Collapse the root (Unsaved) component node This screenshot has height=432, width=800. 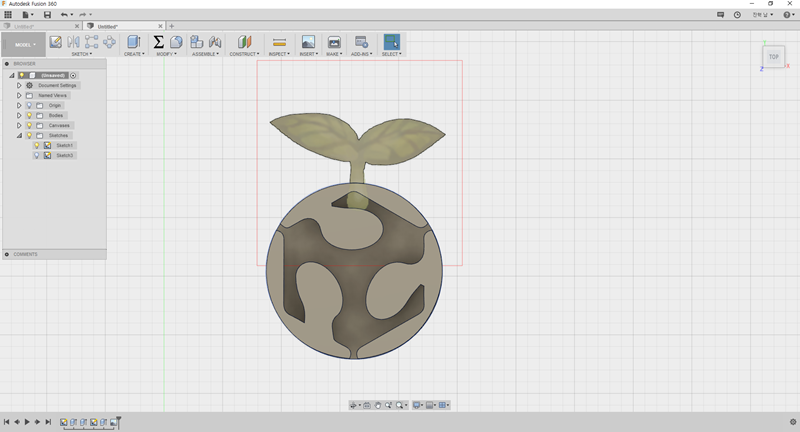(12, 75)
